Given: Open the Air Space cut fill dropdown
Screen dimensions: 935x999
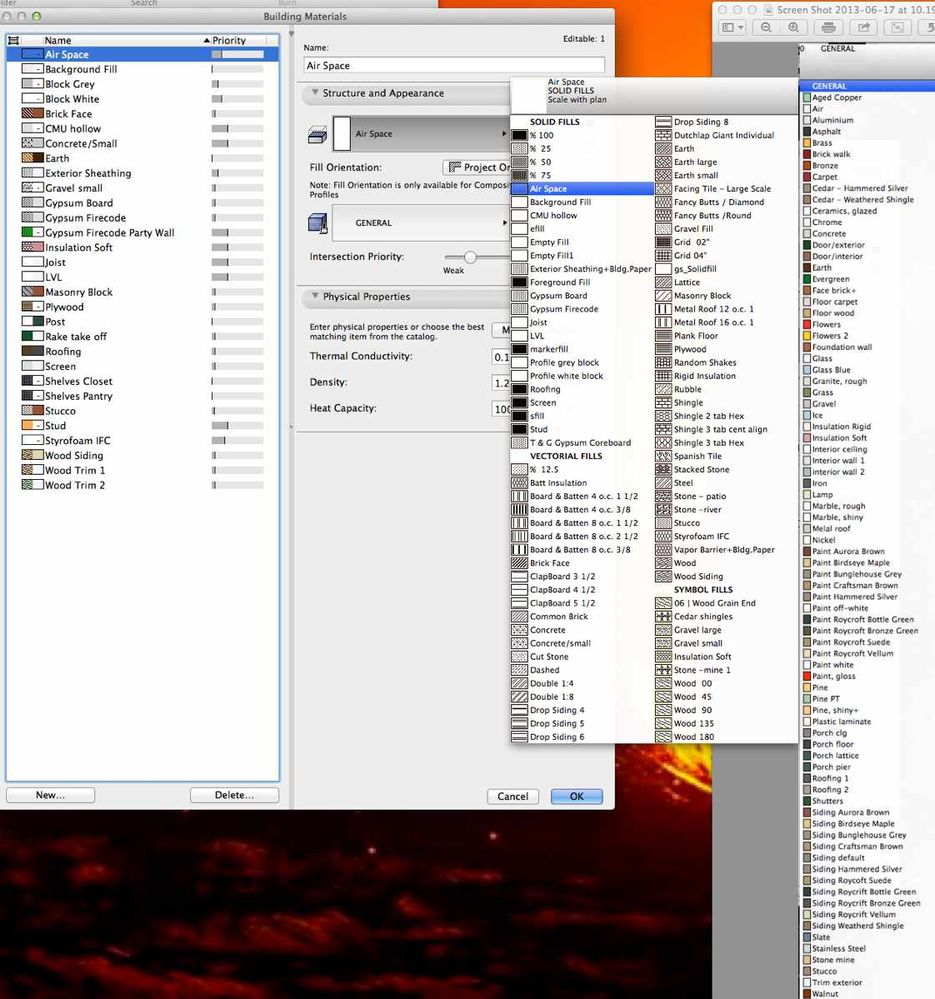Looking at the screenshot, I should pos(420,134).
